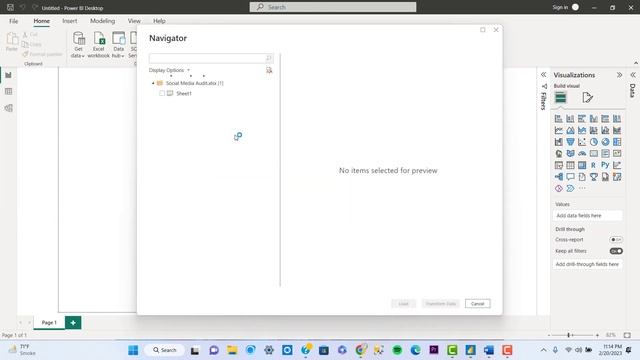Click the zoom slider handle
Viewport: 640px width, 360px height.
pyautogui.click(x=569, y=335)
